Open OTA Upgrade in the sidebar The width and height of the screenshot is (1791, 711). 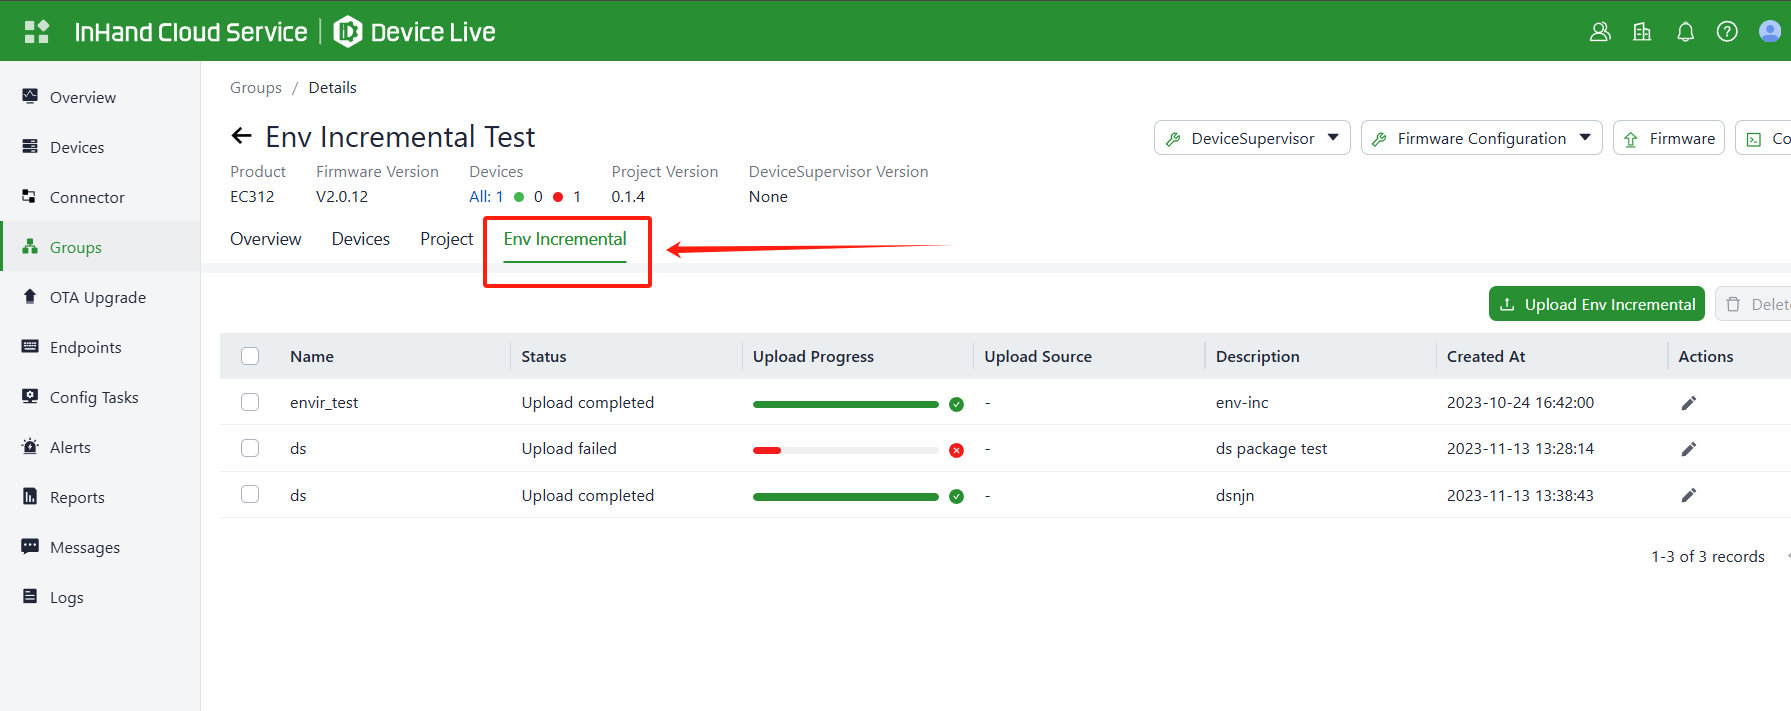pos(97,297)
